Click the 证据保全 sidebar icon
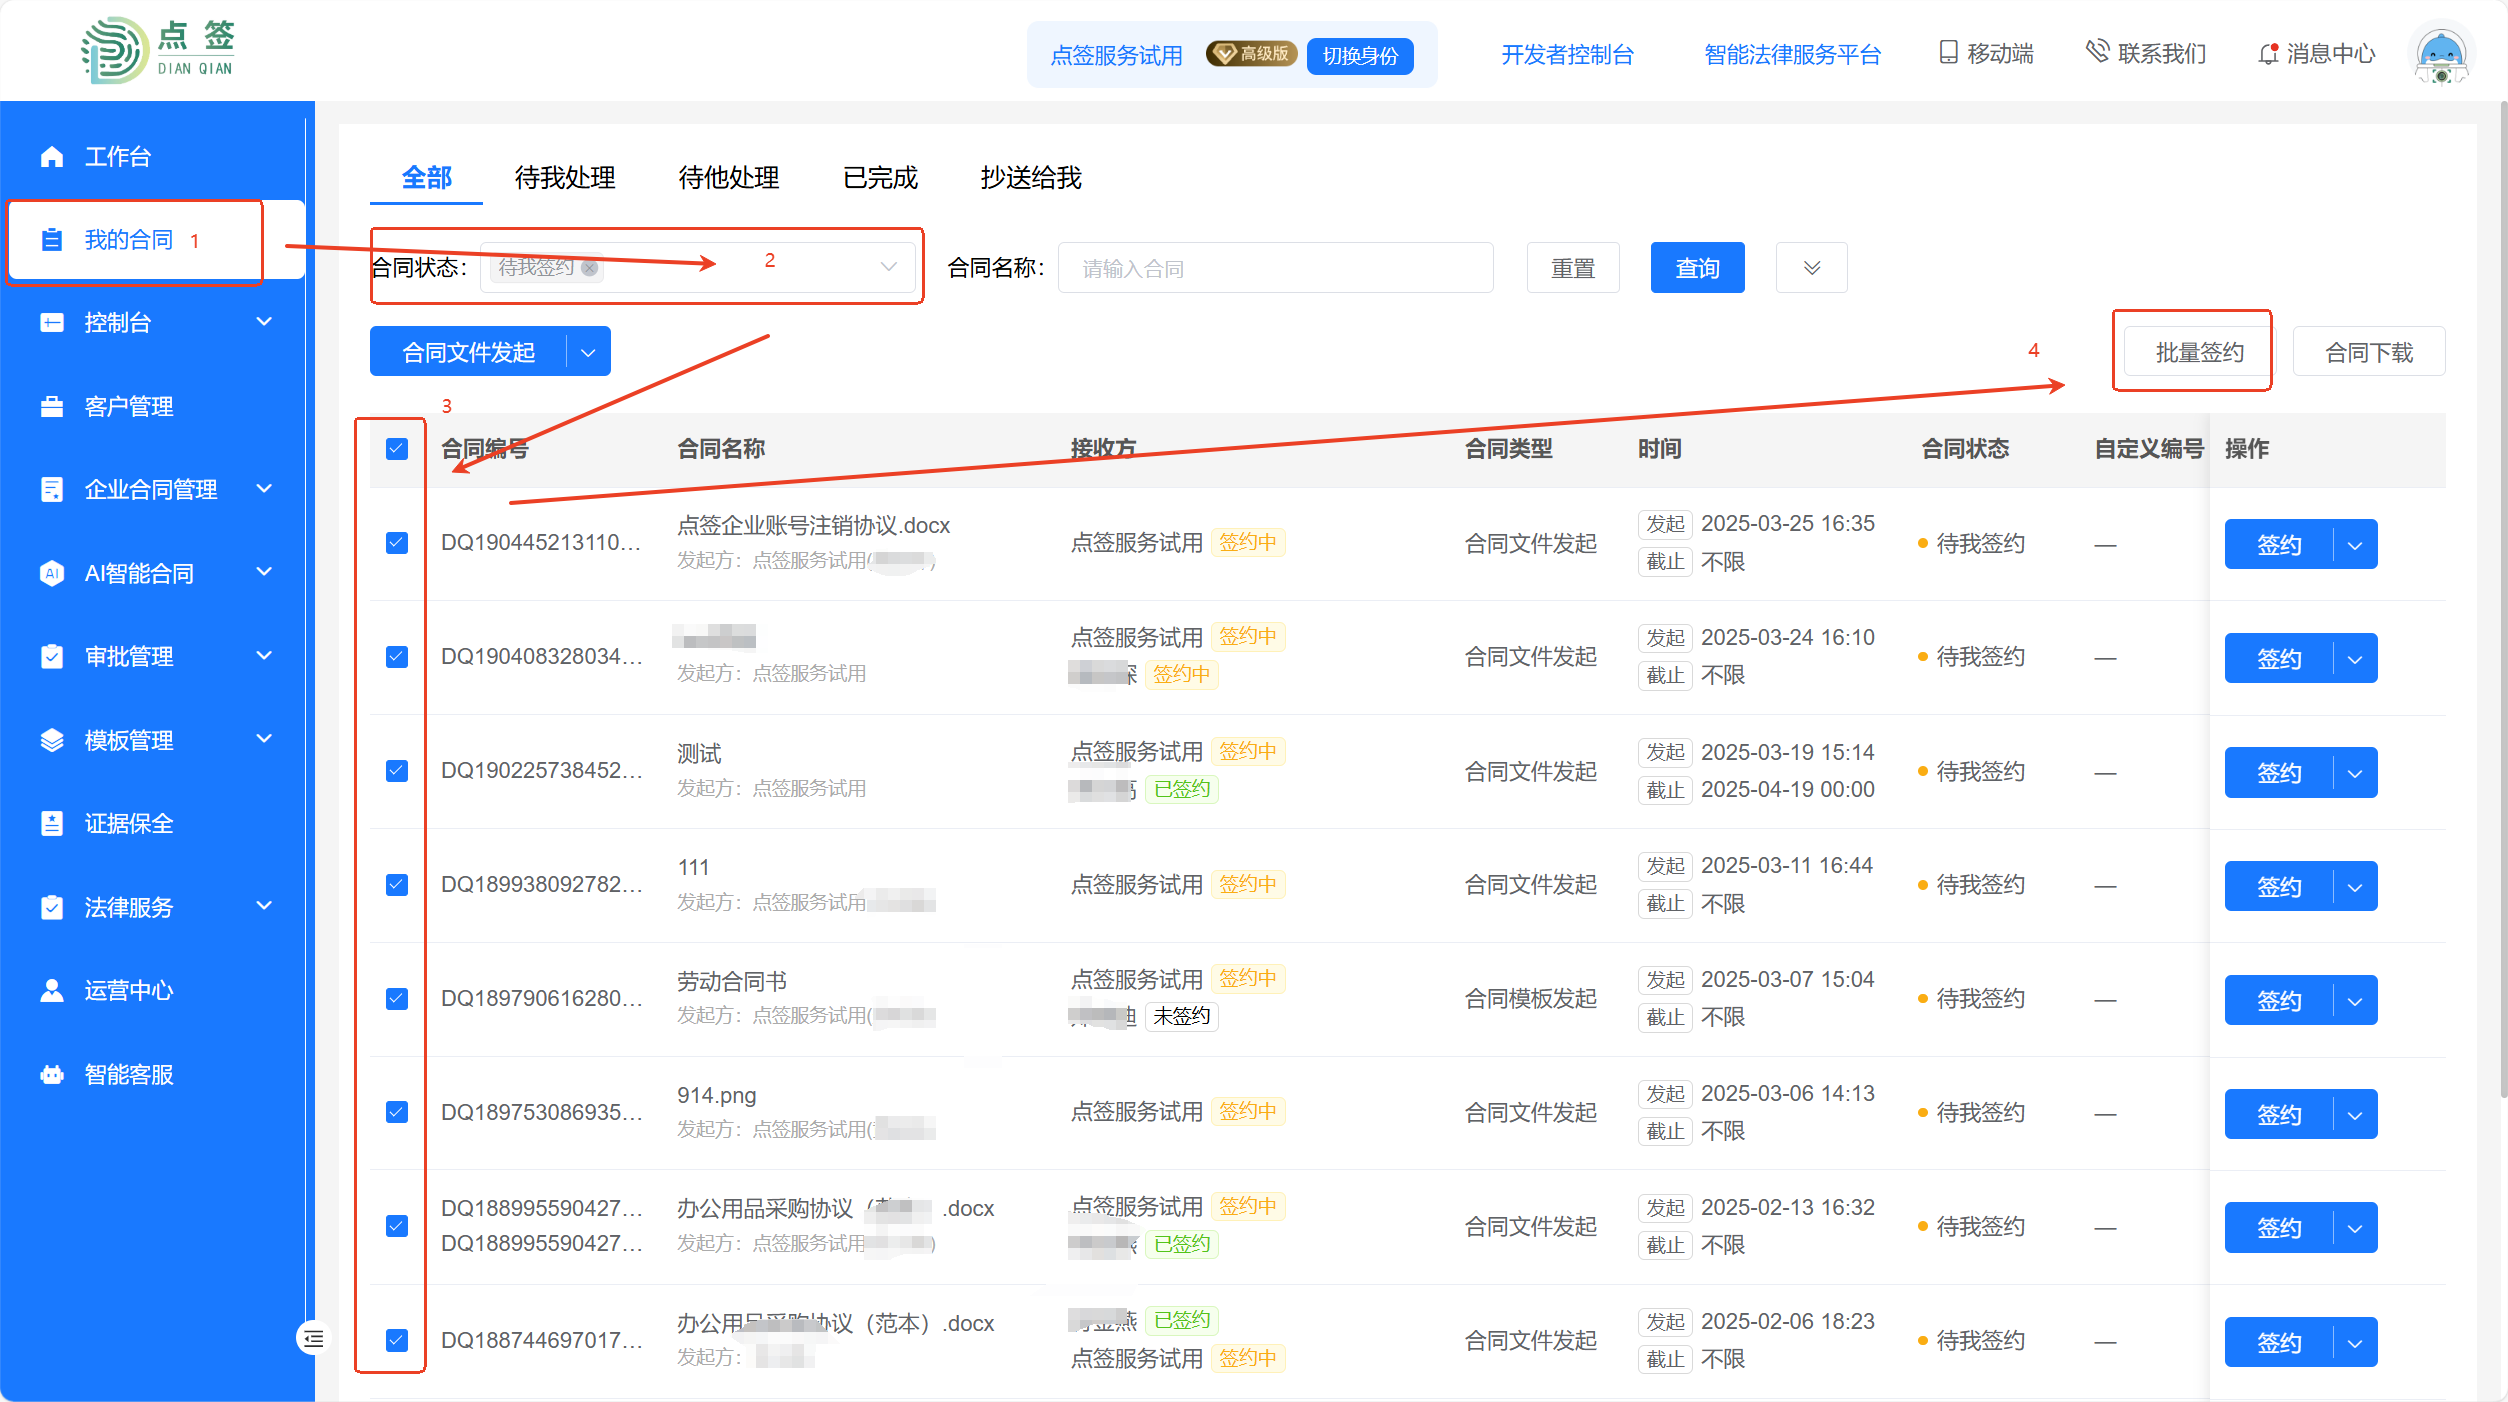The width and height of the screenshot is (2508, 1402). pos(52,824)
